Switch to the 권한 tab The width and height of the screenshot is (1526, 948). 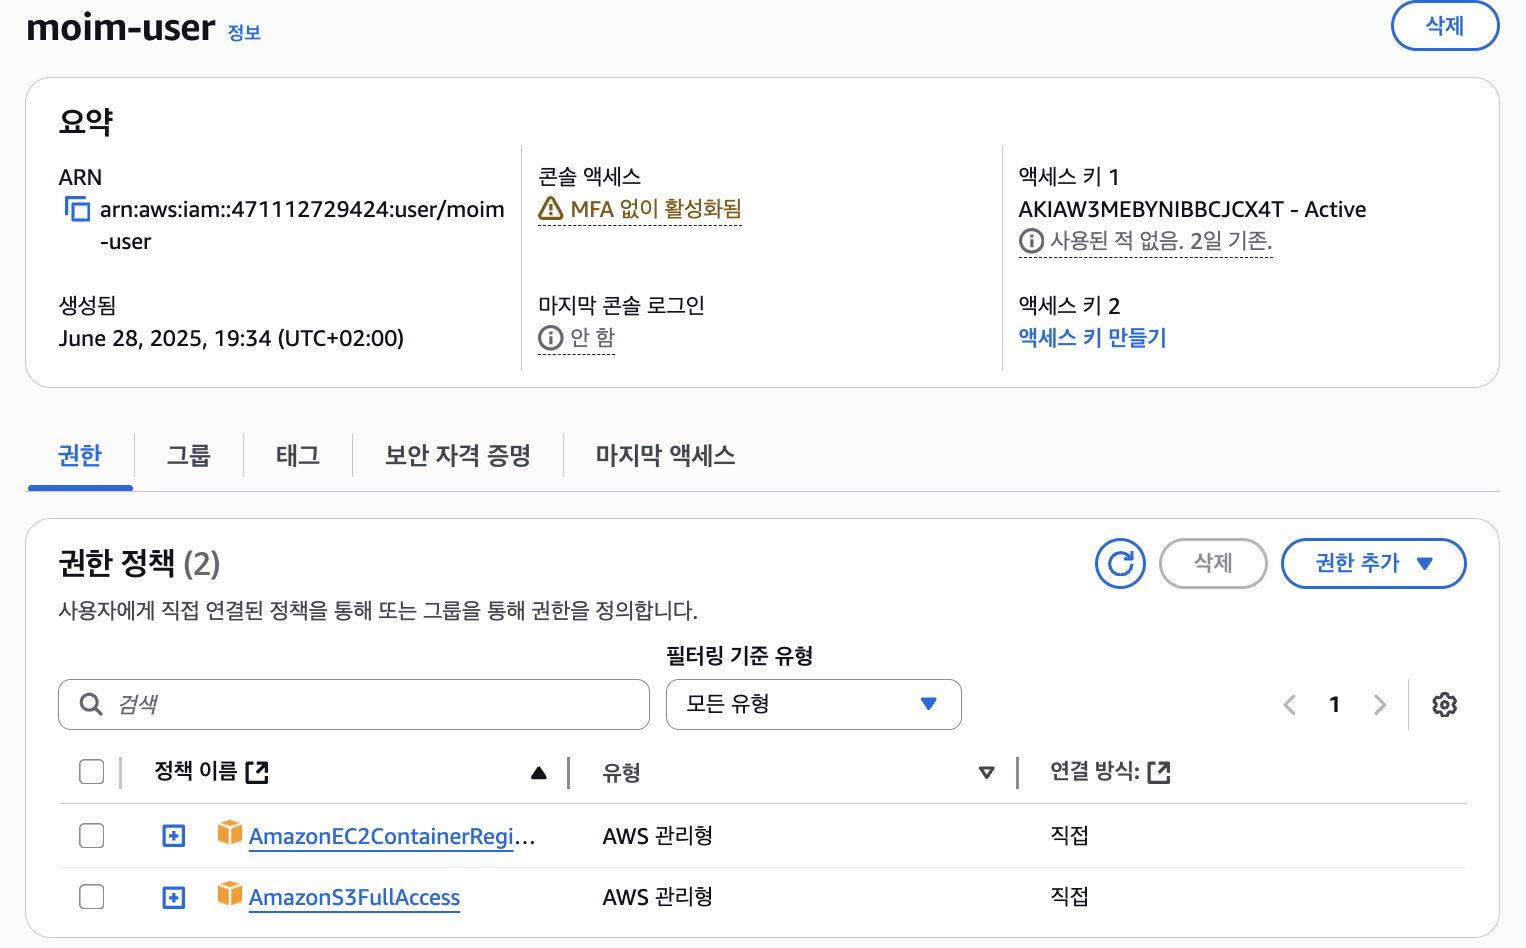pos(80,456)
